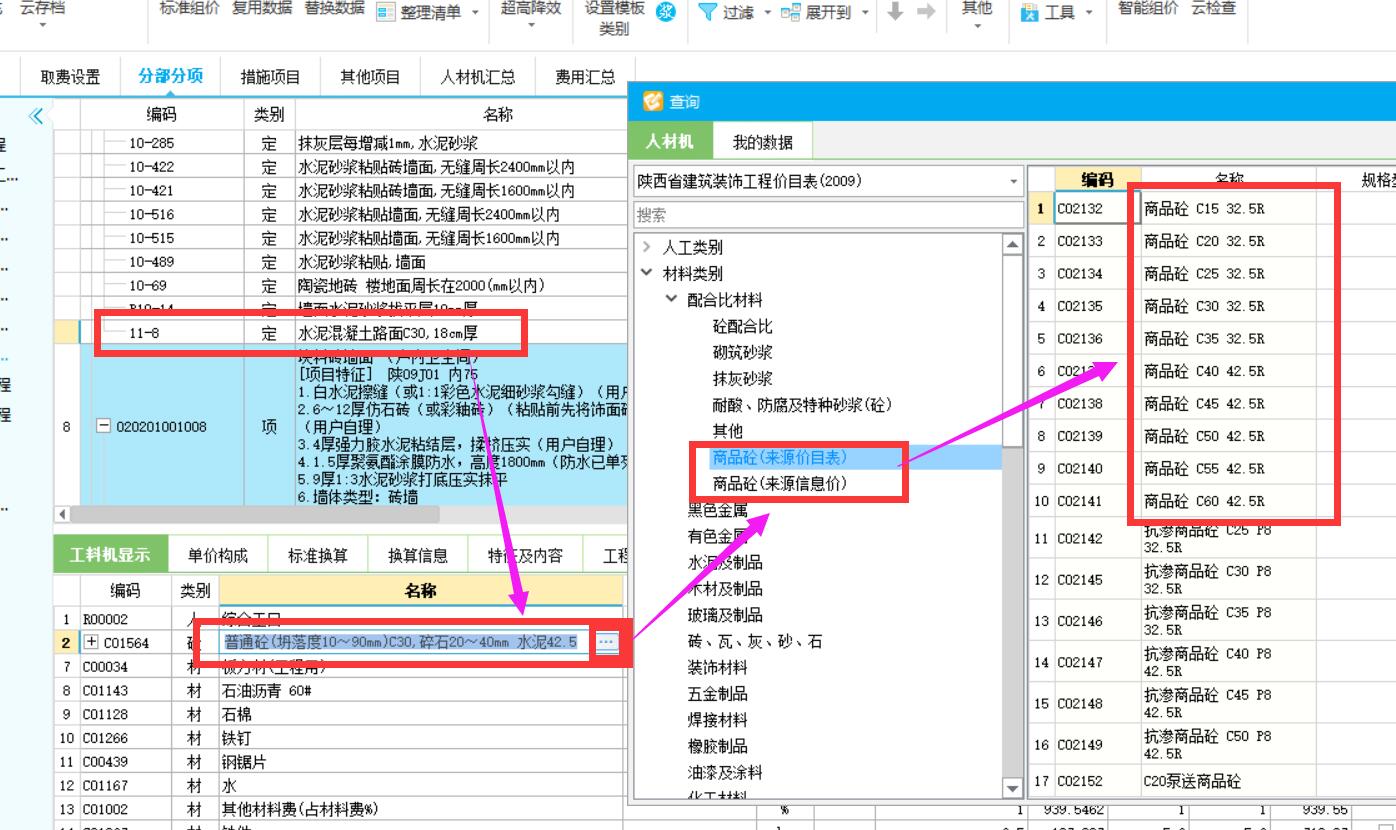Select 人材机 tab in query dialog

click(x=670, y=141)
